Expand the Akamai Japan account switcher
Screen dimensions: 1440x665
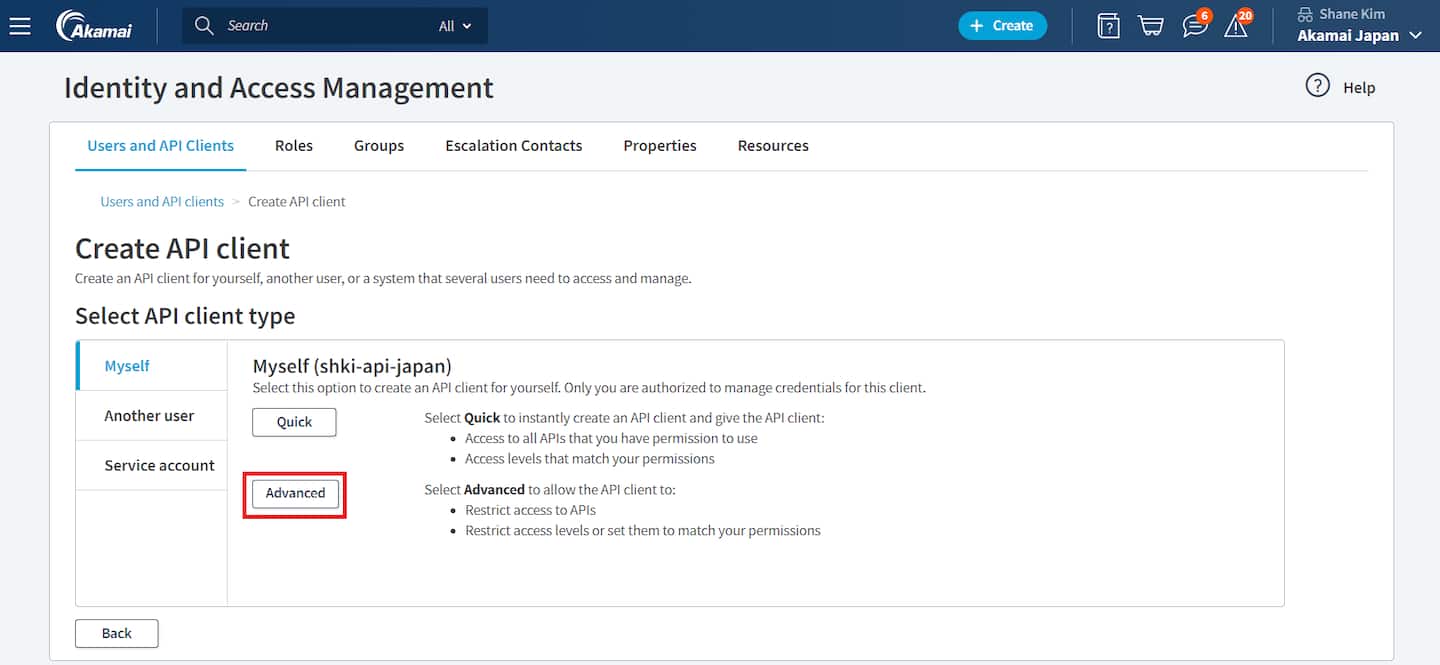pyautogui.click(x=1359, y=36)
